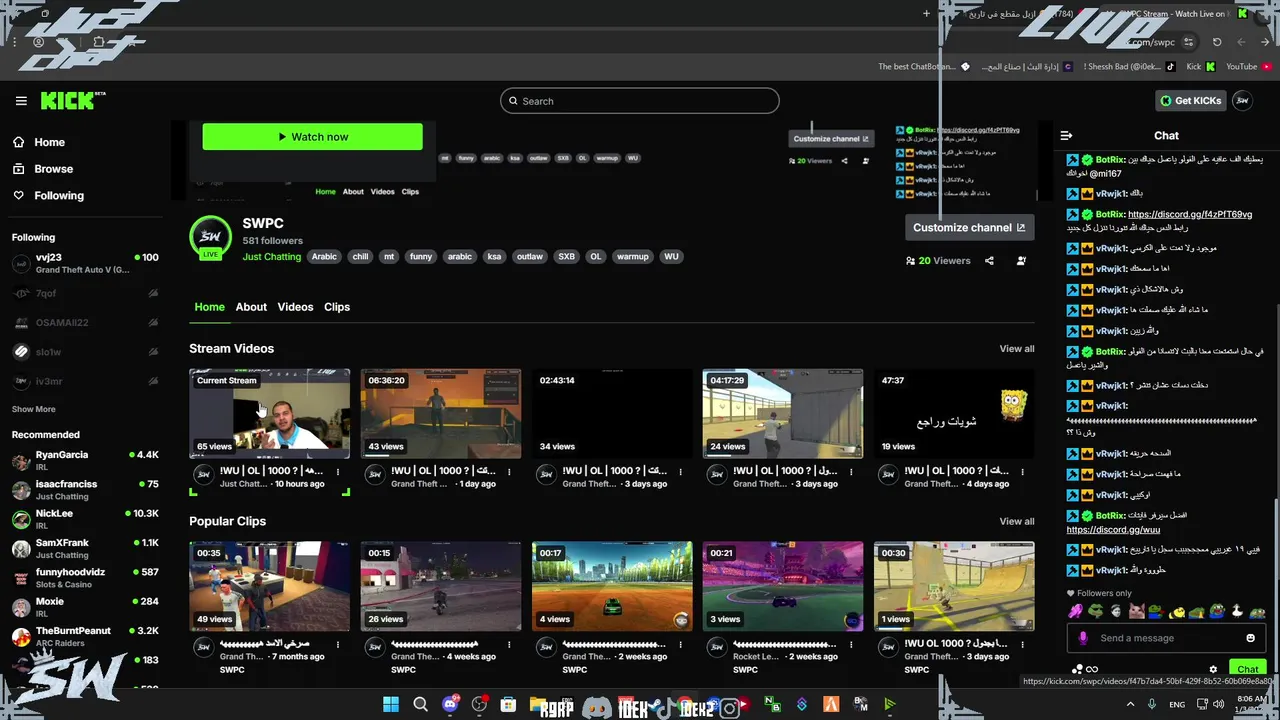Viewport: 1280px width, 720px height.
Task: Click the KICK logo
Action: coord(72,100)
